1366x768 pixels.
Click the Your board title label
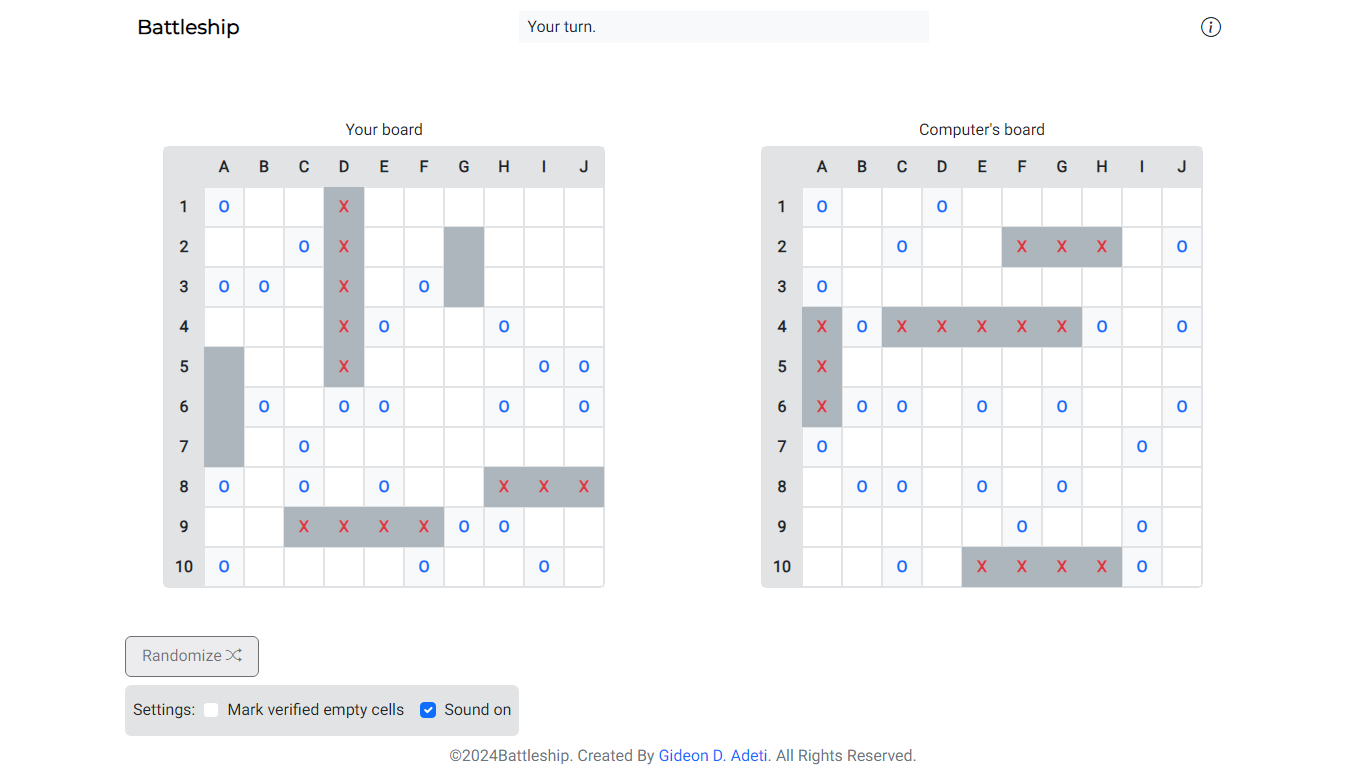click(384, 129)
